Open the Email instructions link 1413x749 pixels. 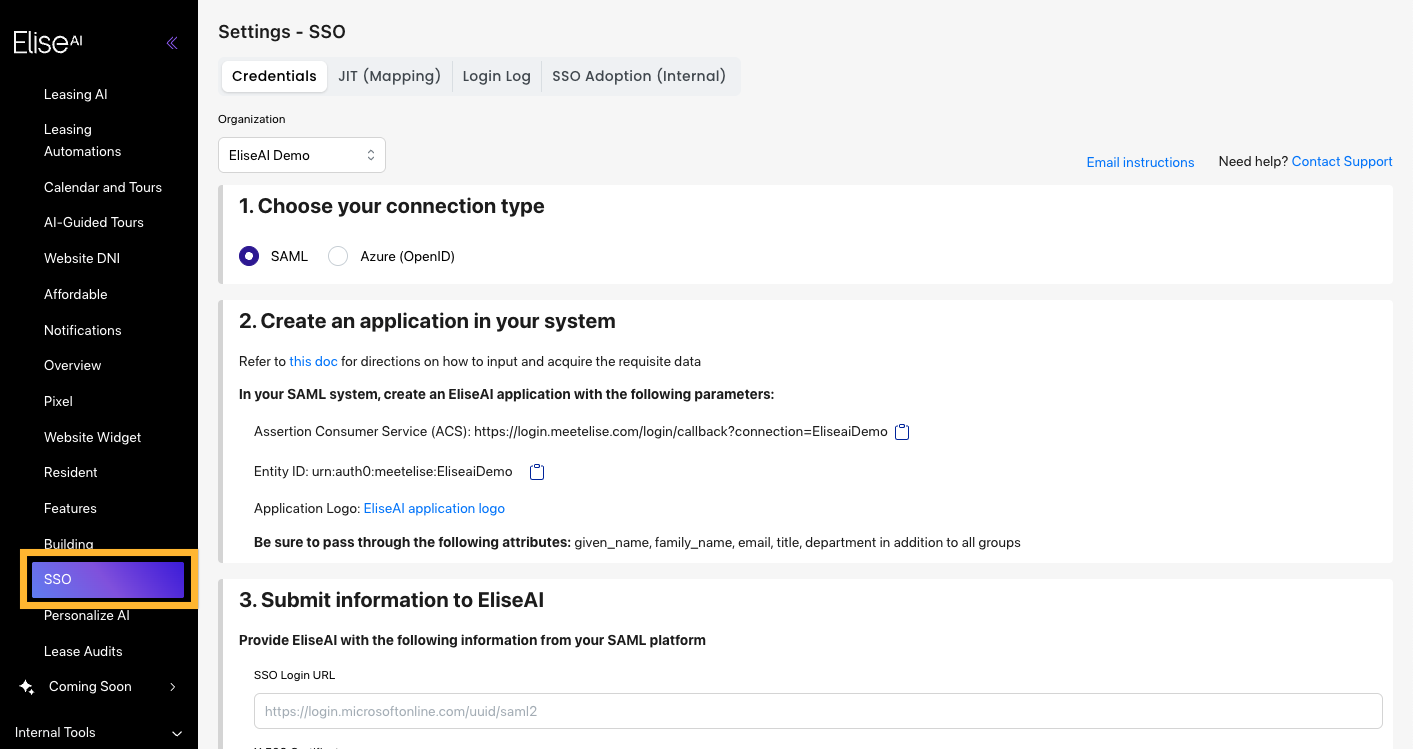1140,161
